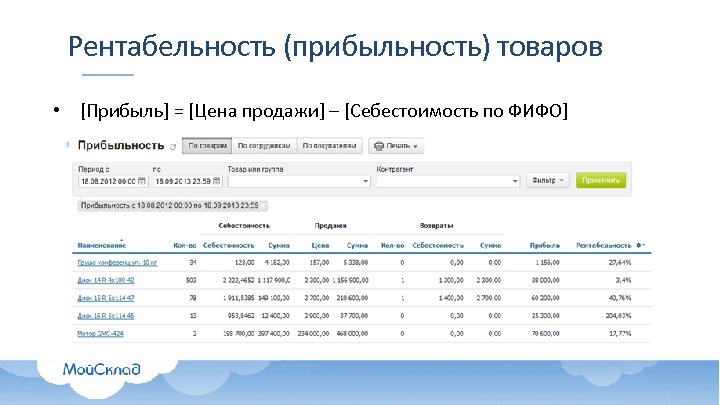
Task: Click the 27,64% profitability value
Action: pos(620,263)
